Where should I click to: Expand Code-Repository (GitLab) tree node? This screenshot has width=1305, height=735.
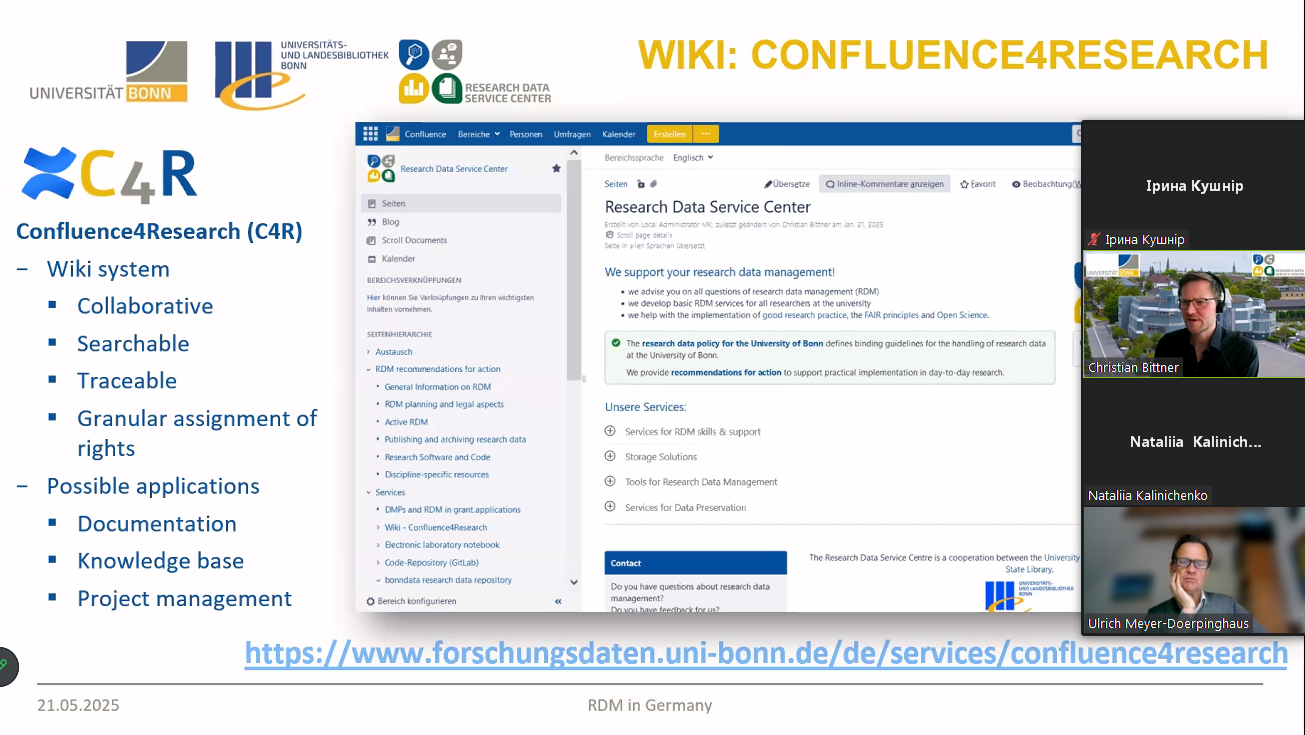tap(378, 562)
